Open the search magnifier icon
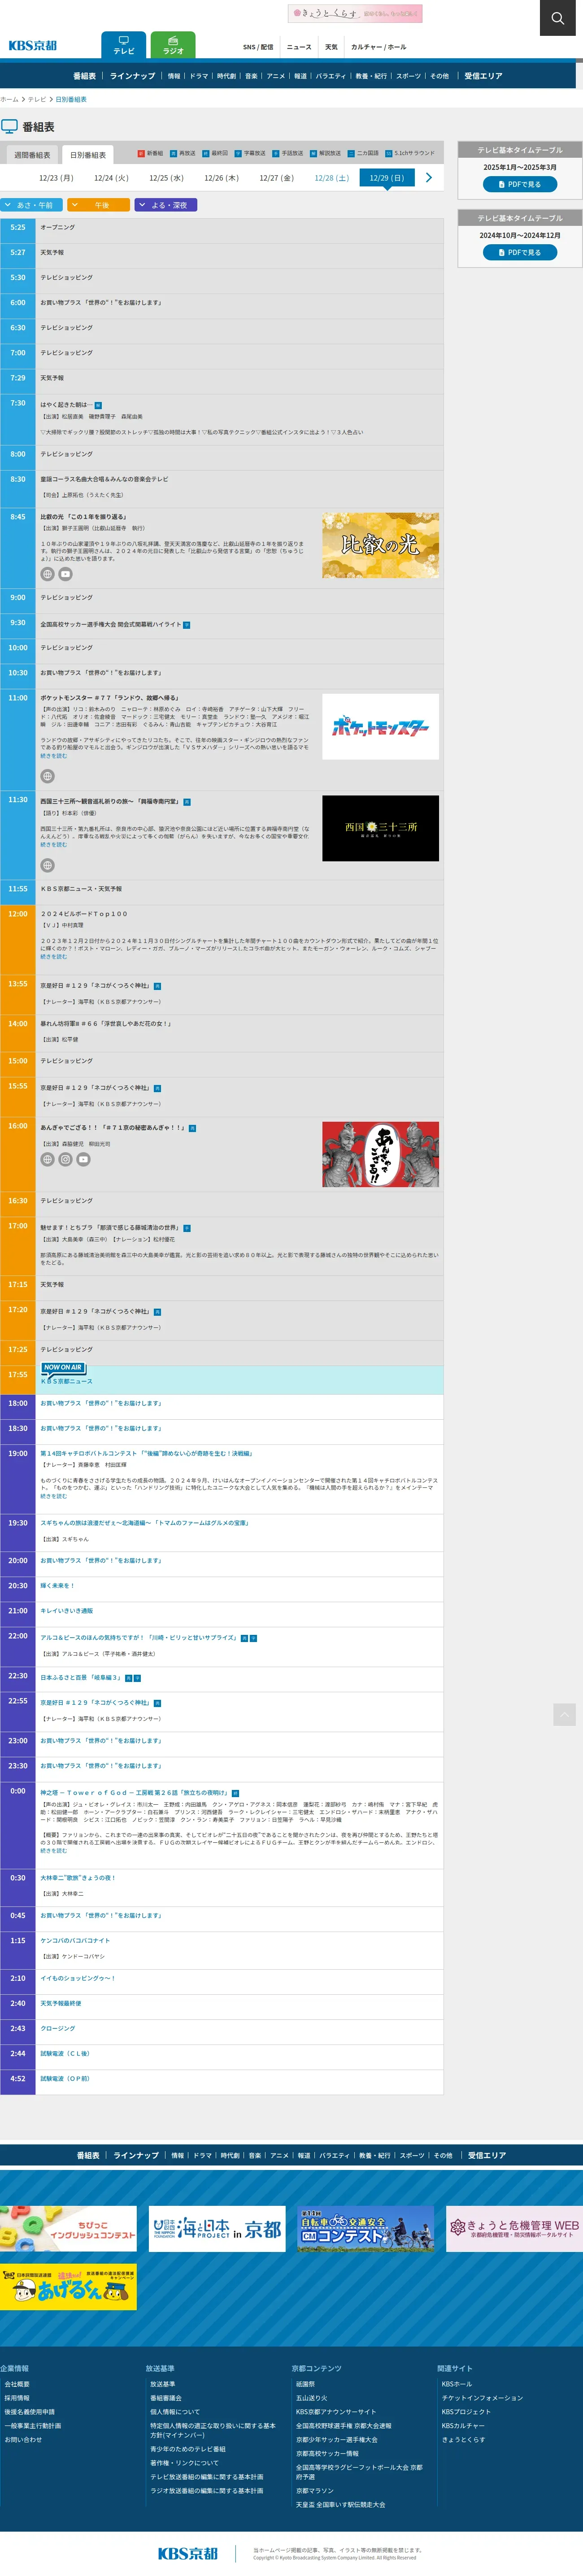The image size is (583, 2576). [x=558, y=18]
